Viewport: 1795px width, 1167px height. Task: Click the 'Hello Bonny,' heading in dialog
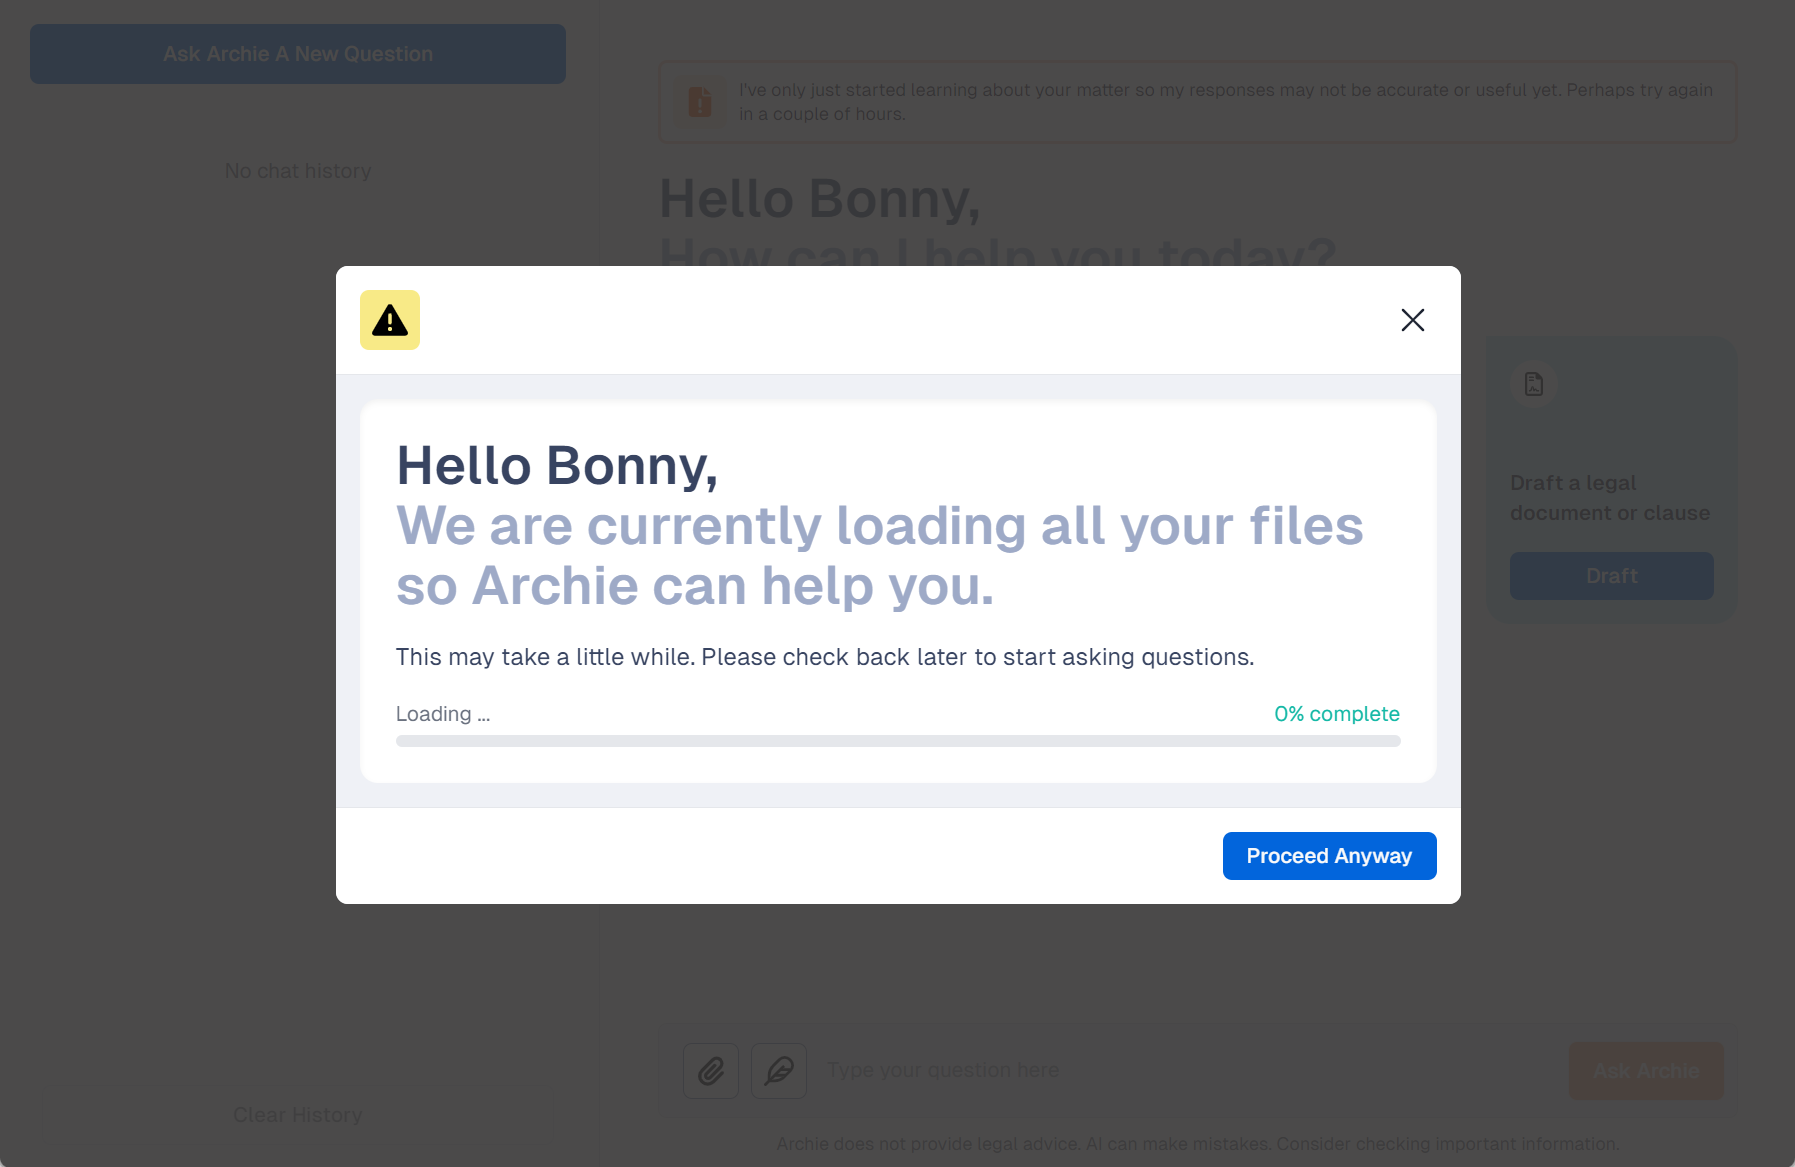click(x=557, y=466)
